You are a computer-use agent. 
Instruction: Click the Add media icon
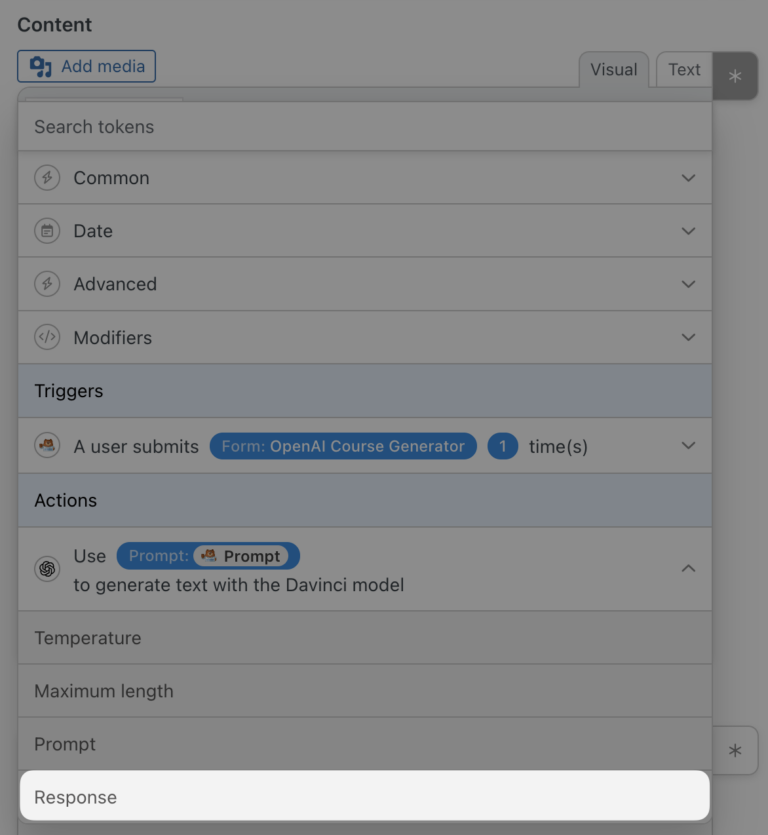(x=39, y=66)
